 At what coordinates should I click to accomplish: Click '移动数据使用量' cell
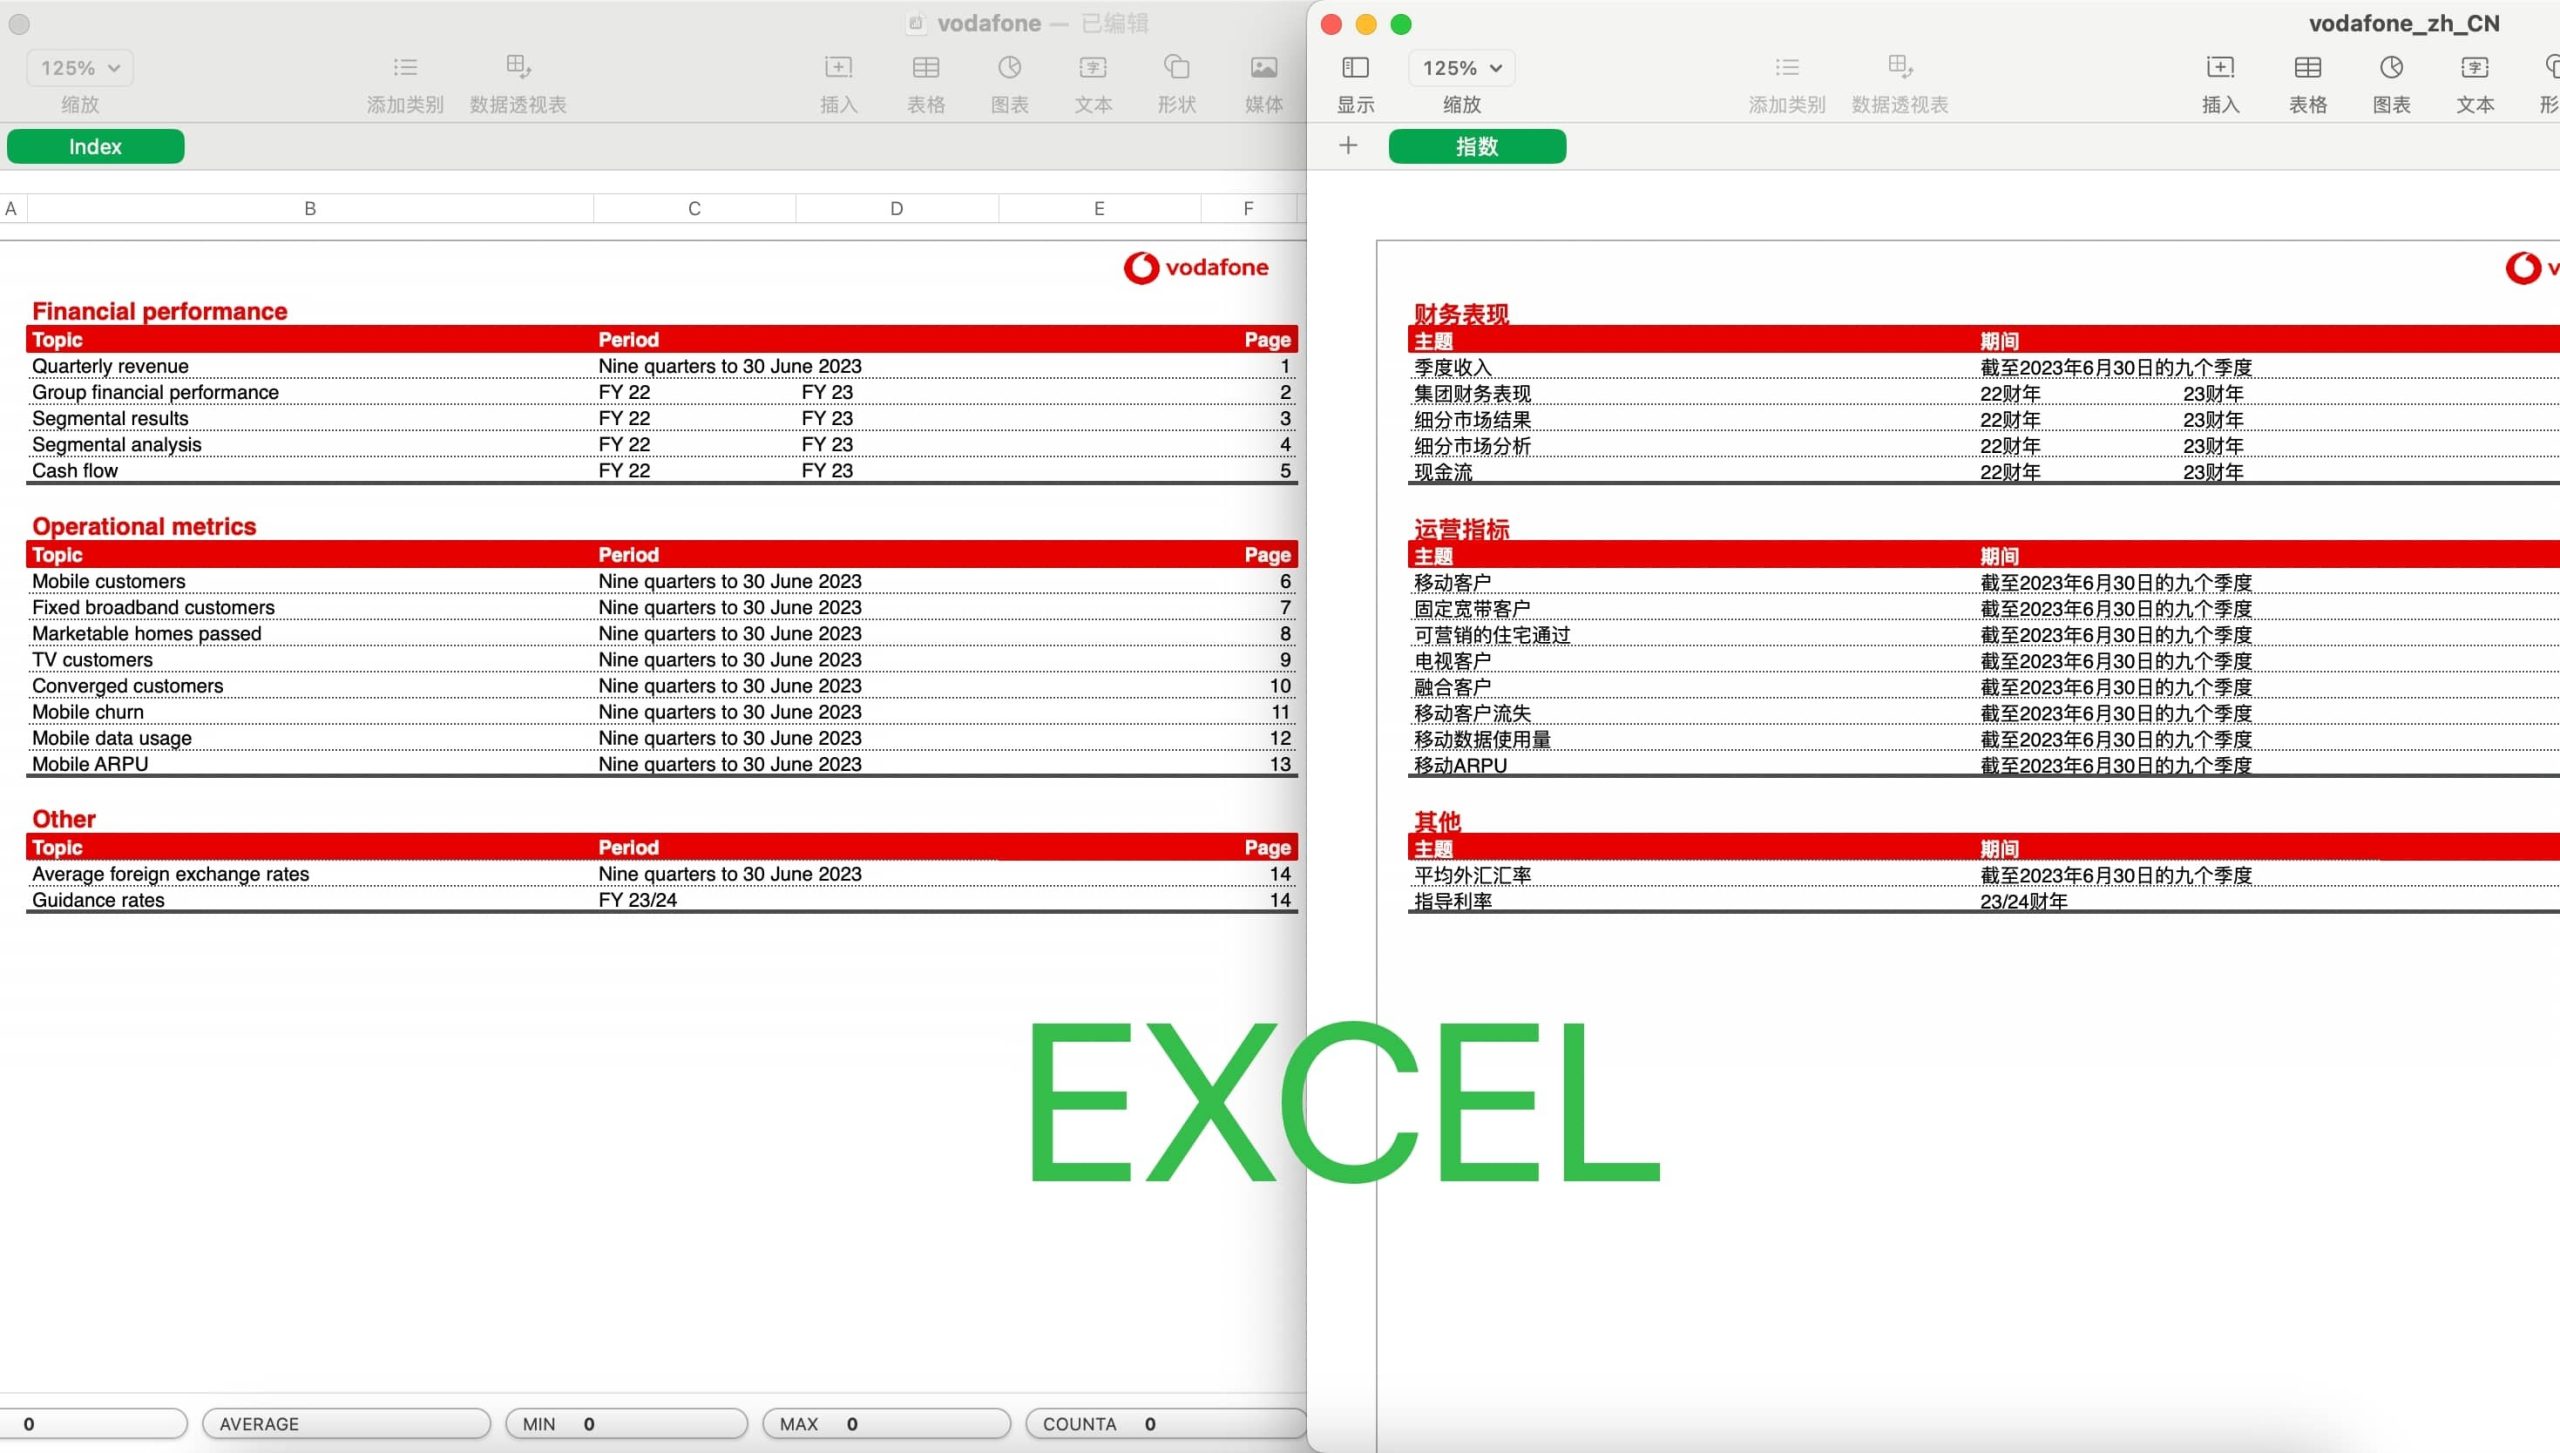tap(1482, 739)
